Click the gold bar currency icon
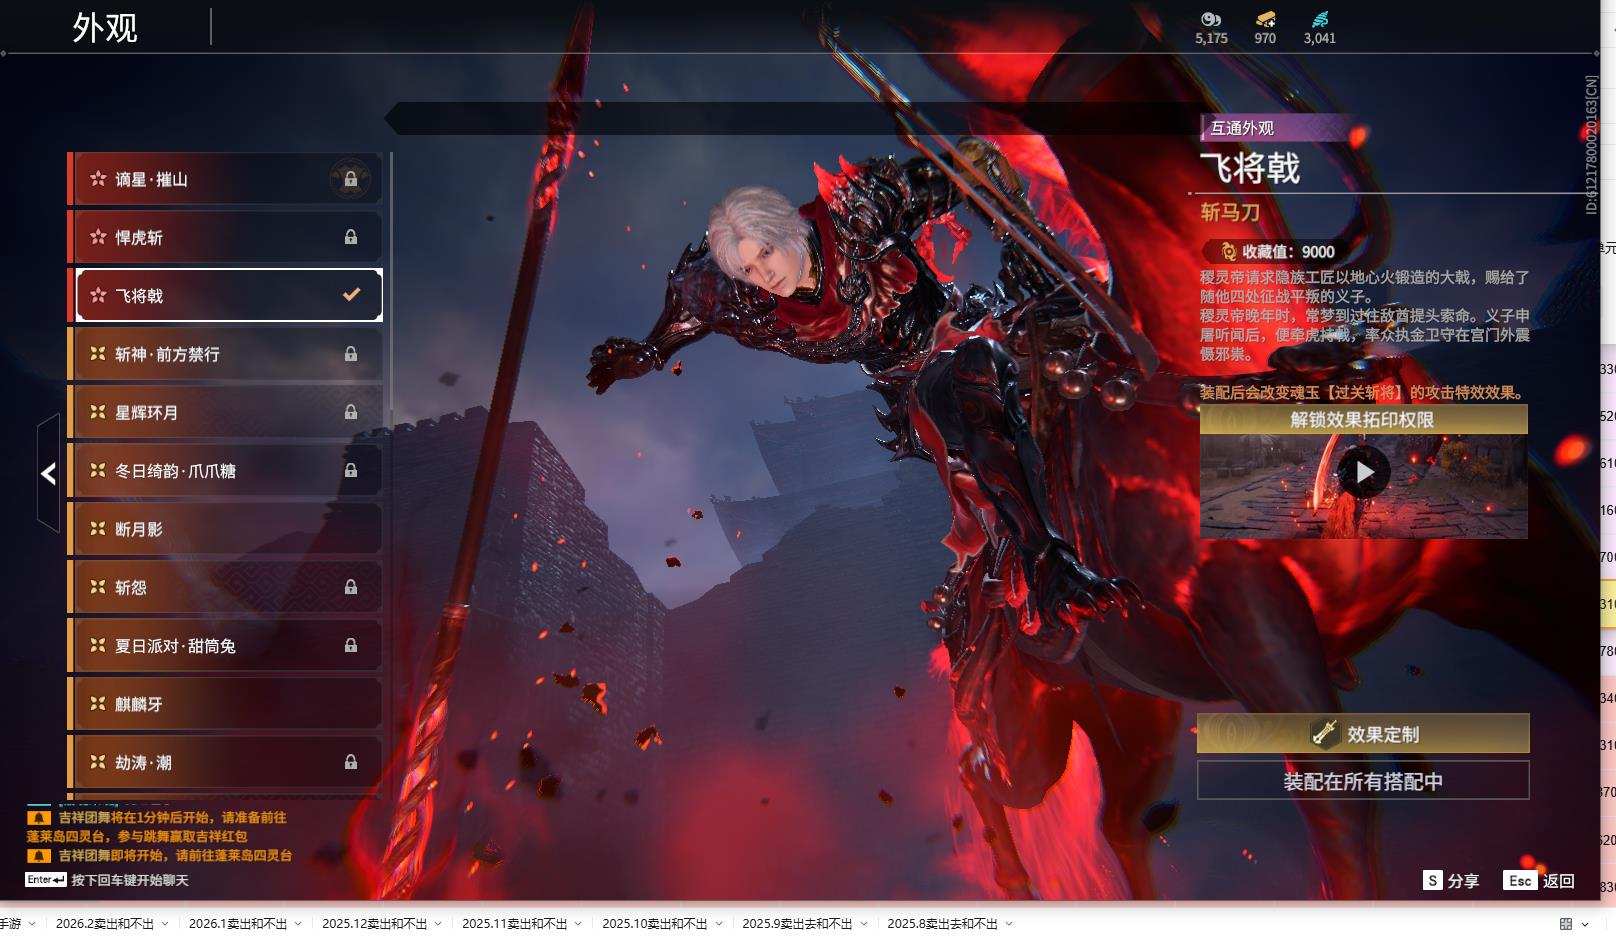1616x939 pixels. [1265, 19]
